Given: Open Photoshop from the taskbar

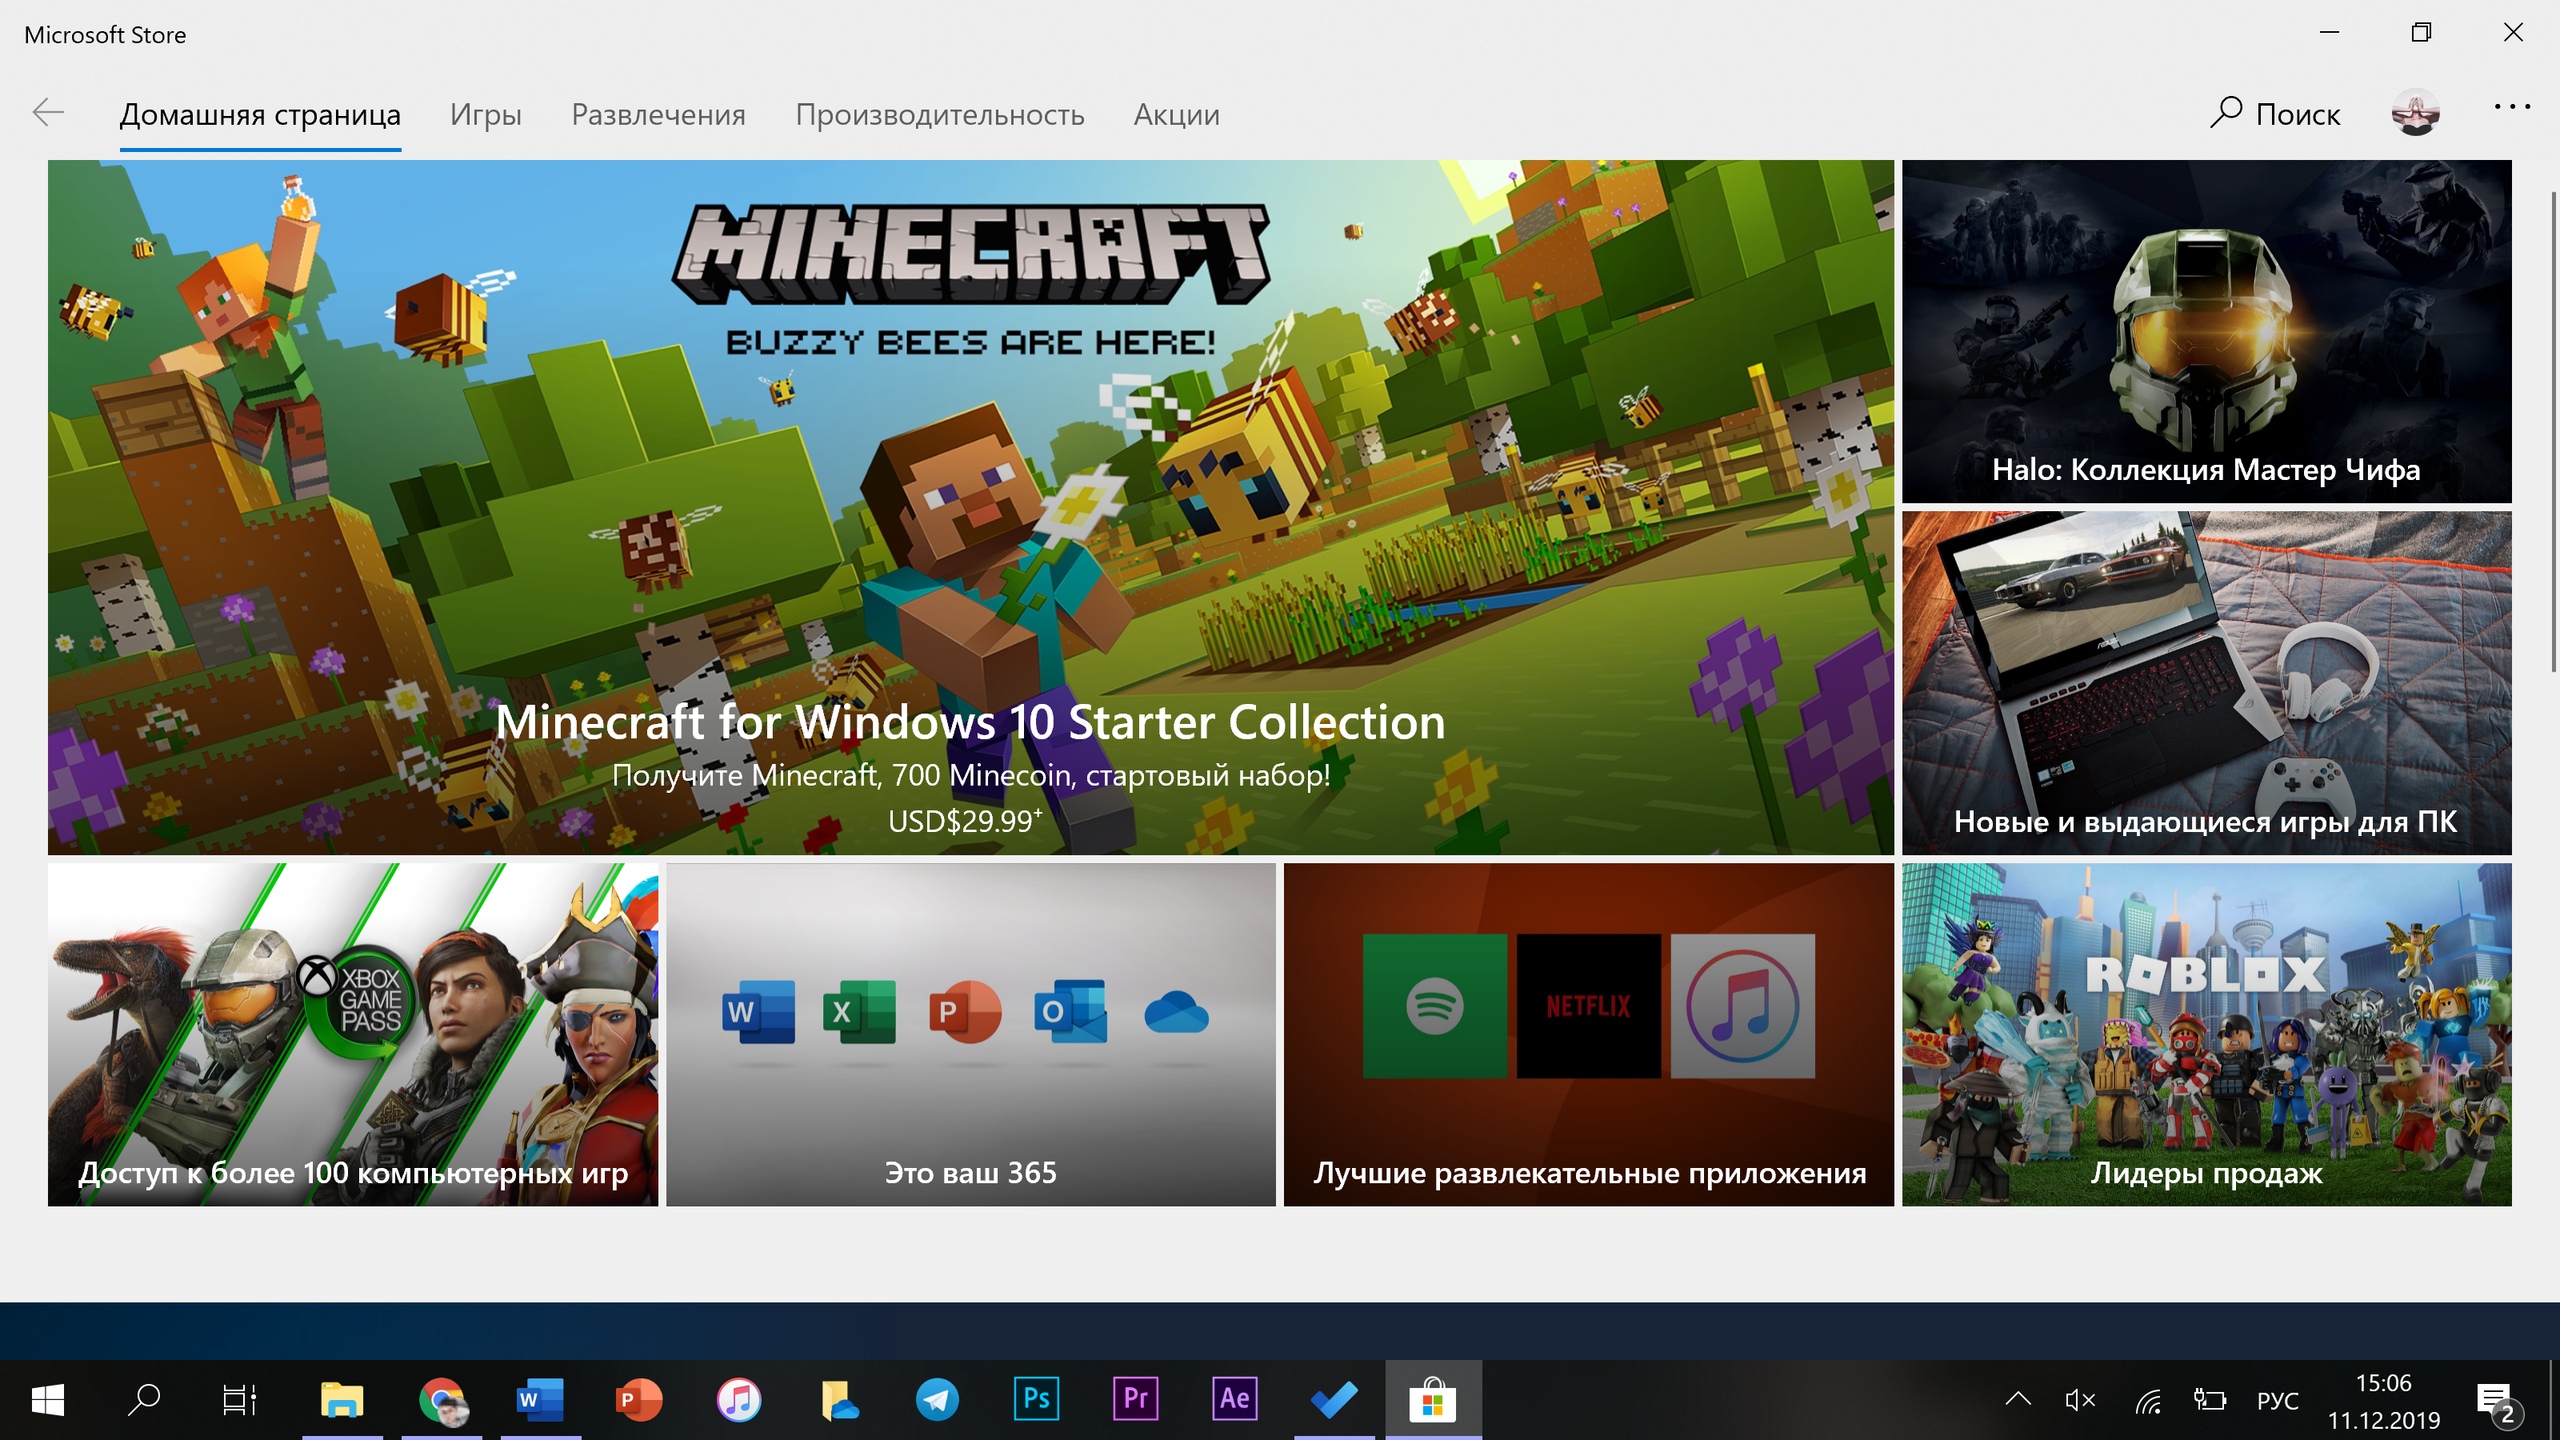Looking at the screenshot, I should coord(1036,1400).
